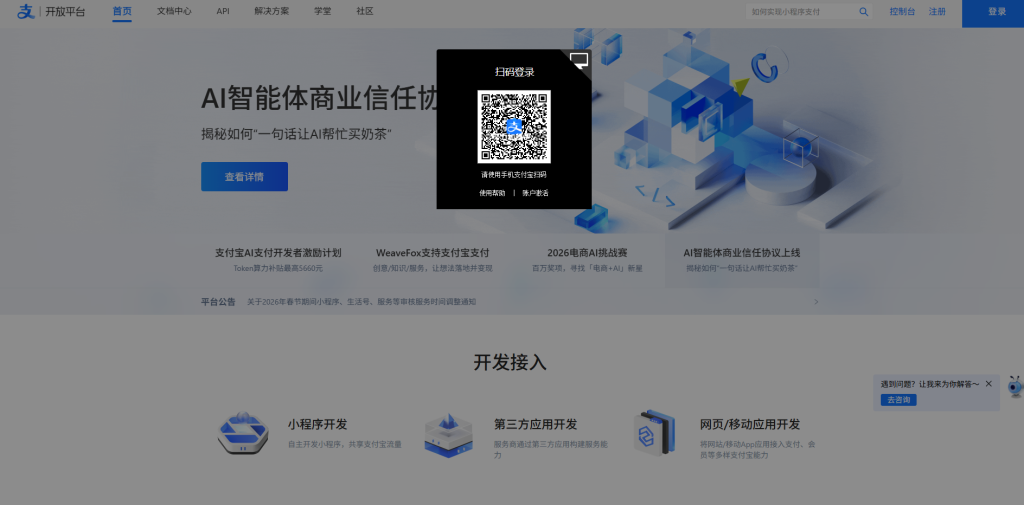Click the blue 登录 button
The image size is (1024, 505).
tap(993, 12)
